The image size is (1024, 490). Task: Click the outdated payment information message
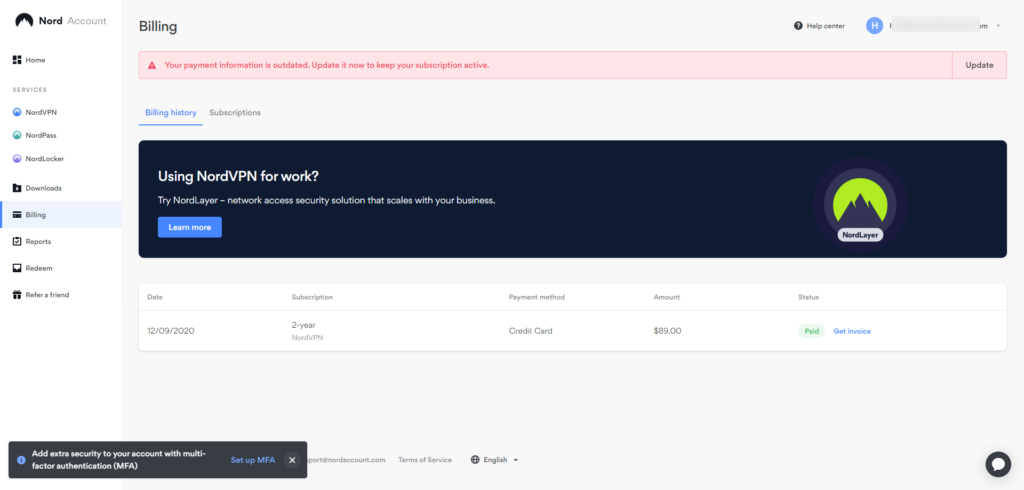(327, 65)
